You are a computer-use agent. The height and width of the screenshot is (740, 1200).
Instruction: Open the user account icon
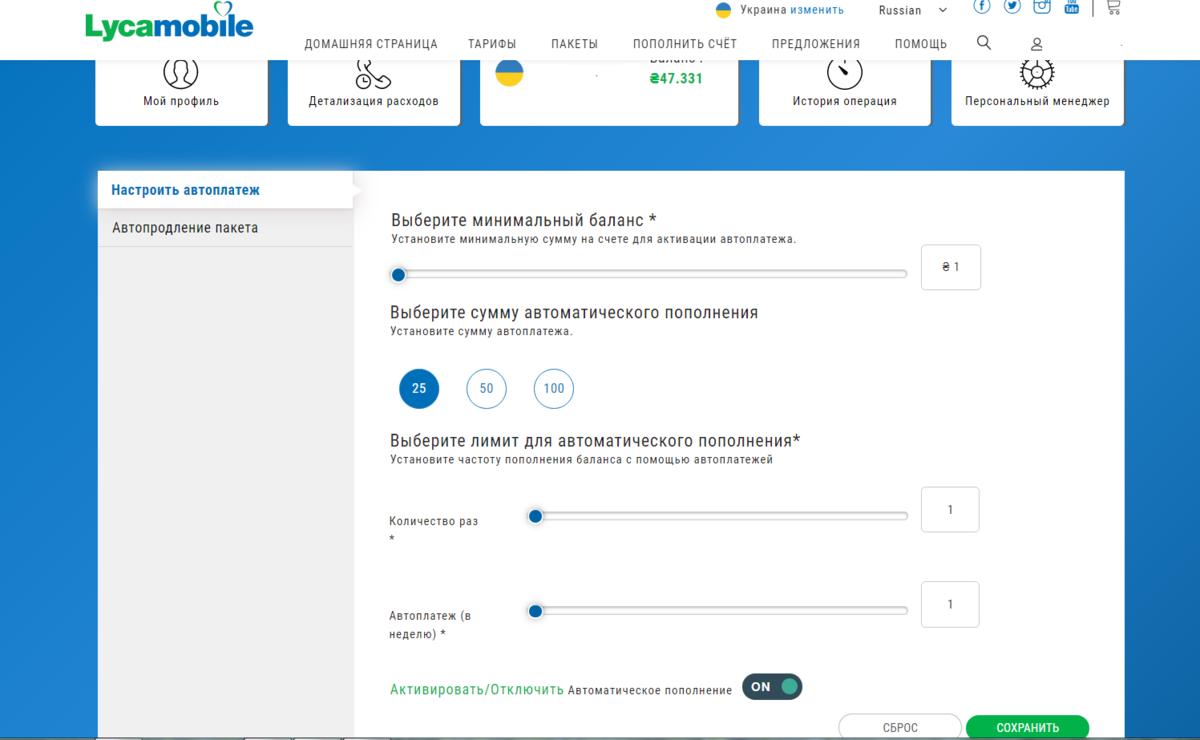(1037, 44)
